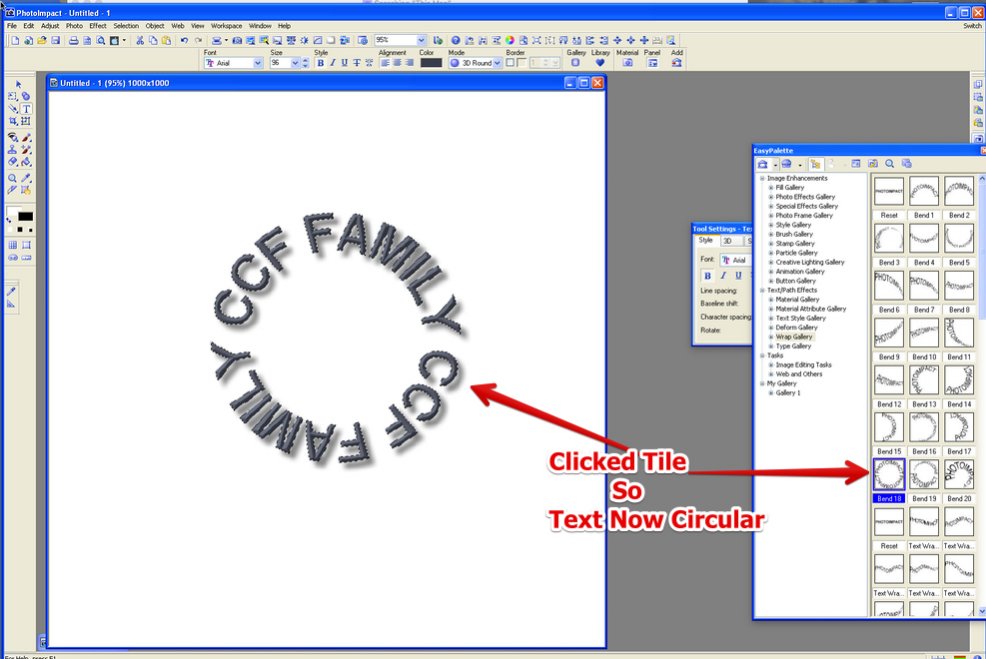Apply the Bend 19 wrap thumbnail
Image resolution: width=986 pixels, height=659 pixels.
click(924, 474)
